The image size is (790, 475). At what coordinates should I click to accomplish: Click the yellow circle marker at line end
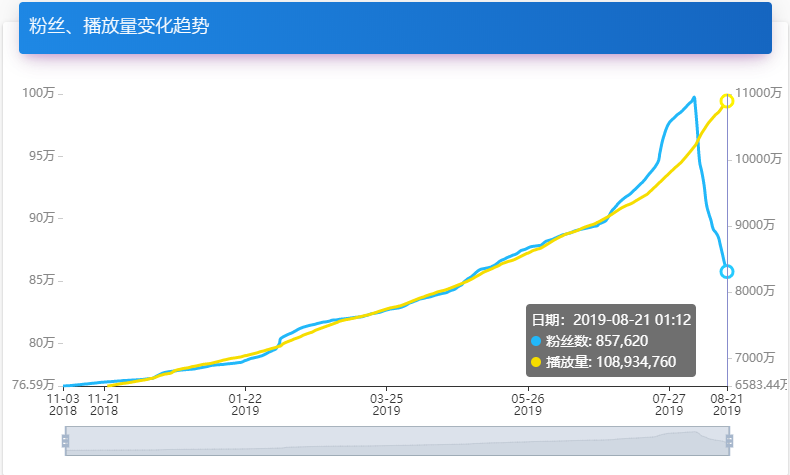click(x=727, y=100)
